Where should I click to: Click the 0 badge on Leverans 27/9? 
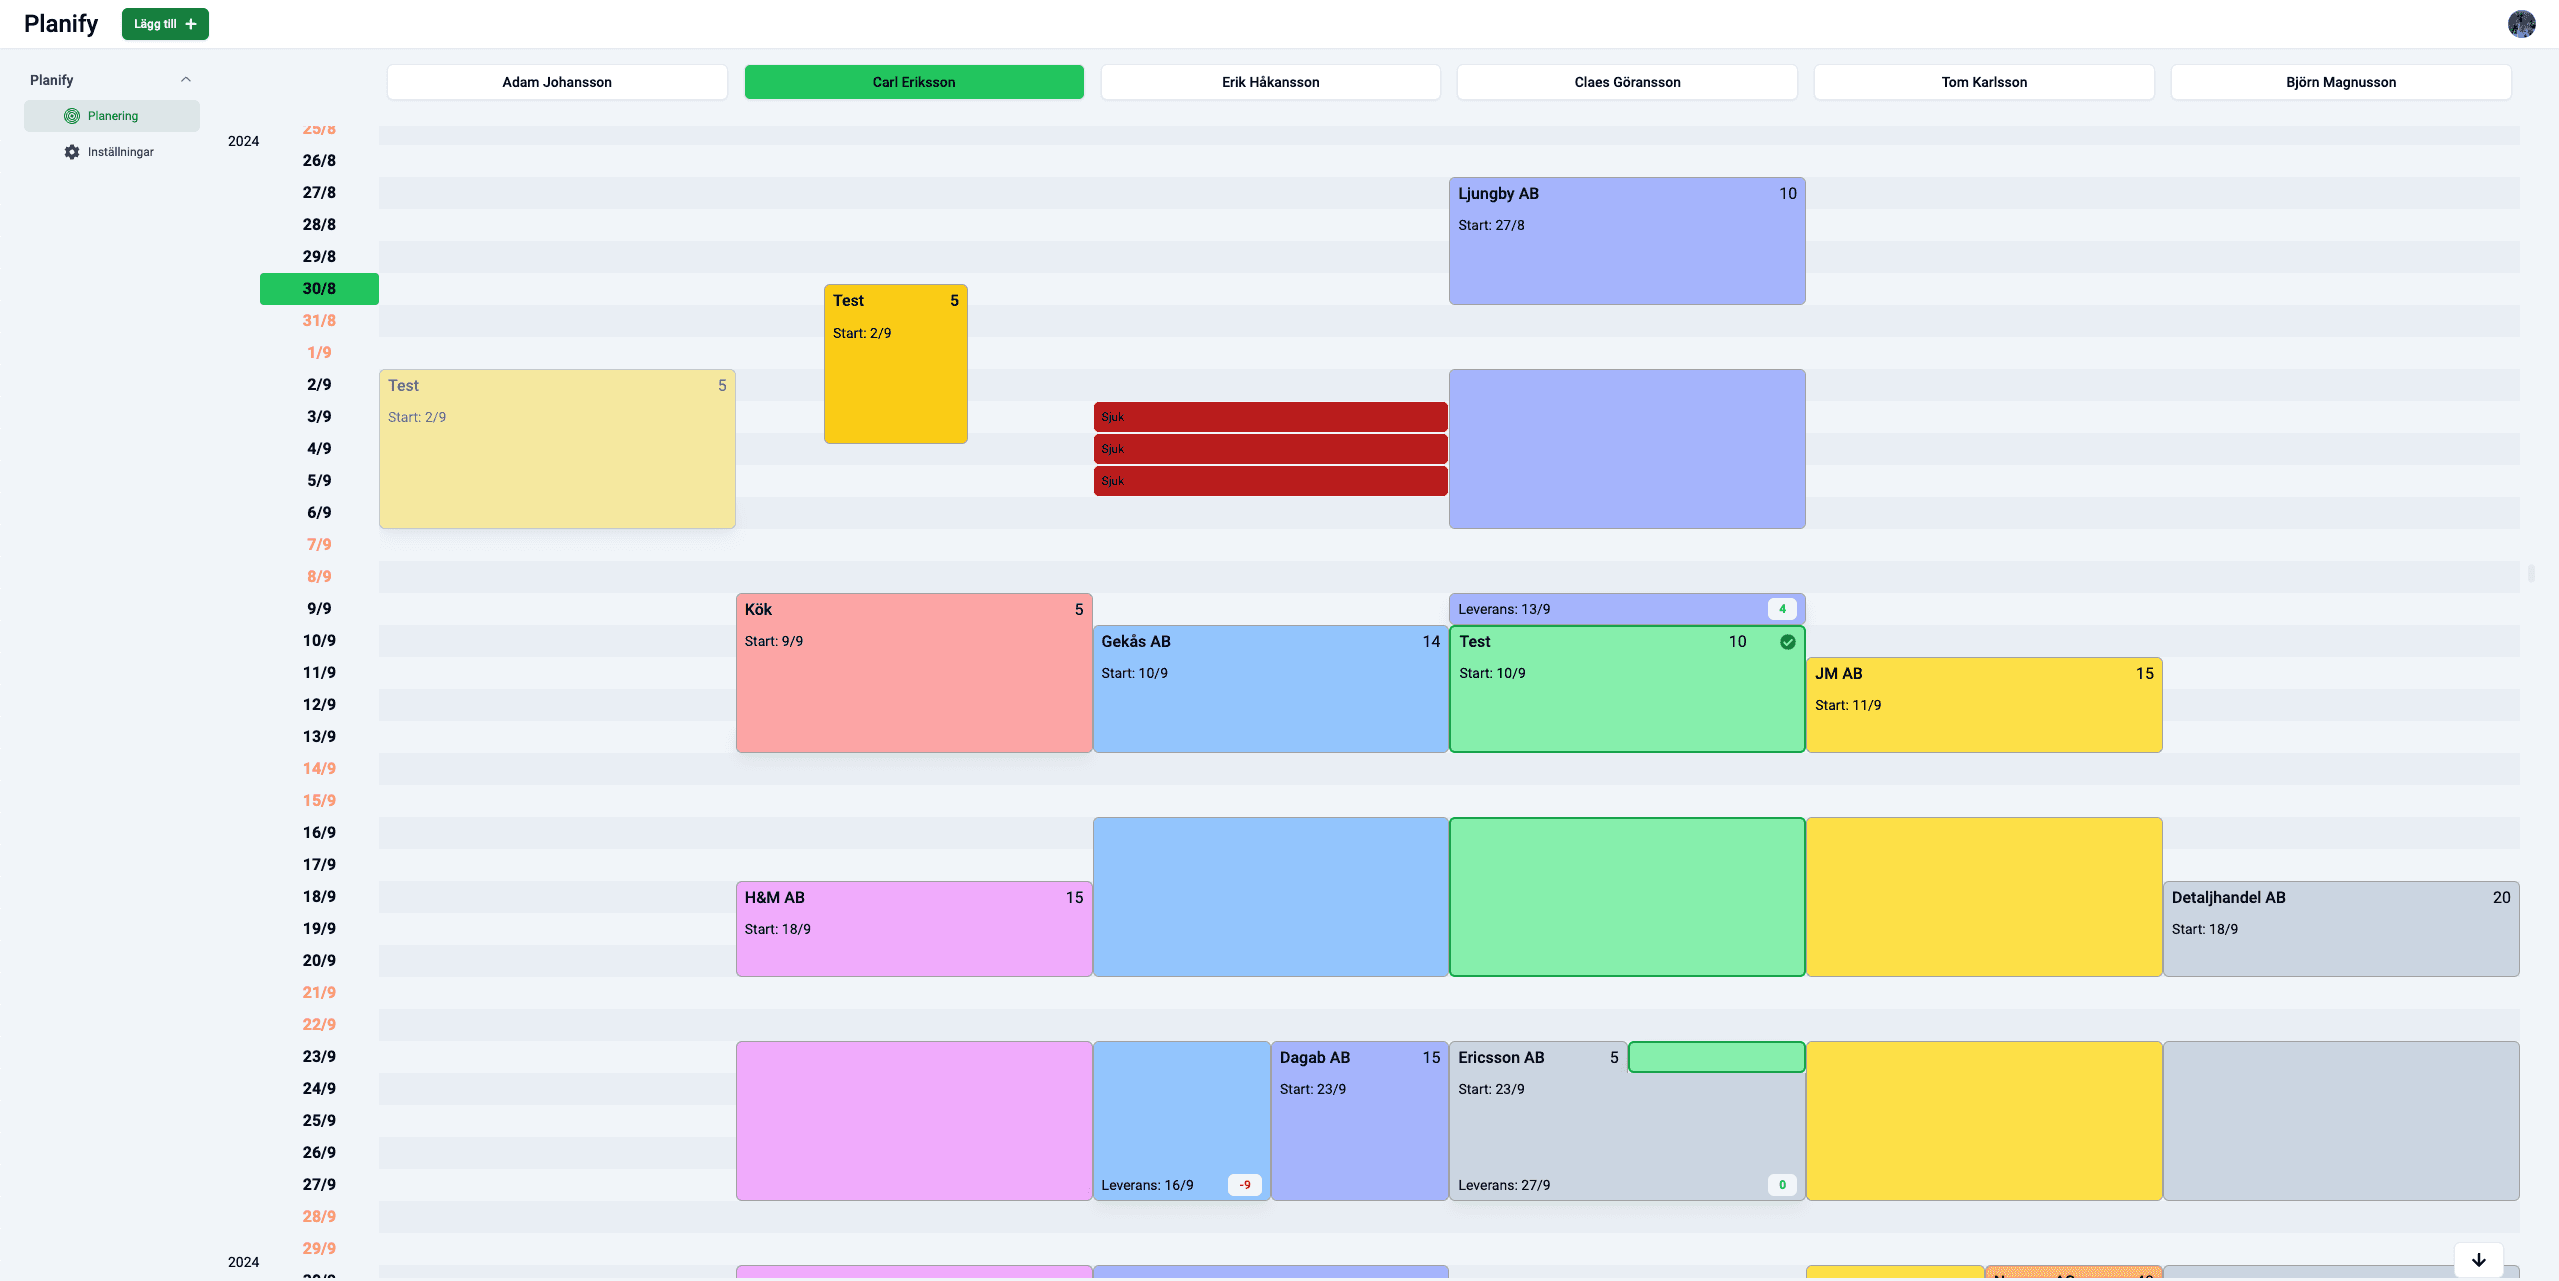click(x=1782, y=1185)
